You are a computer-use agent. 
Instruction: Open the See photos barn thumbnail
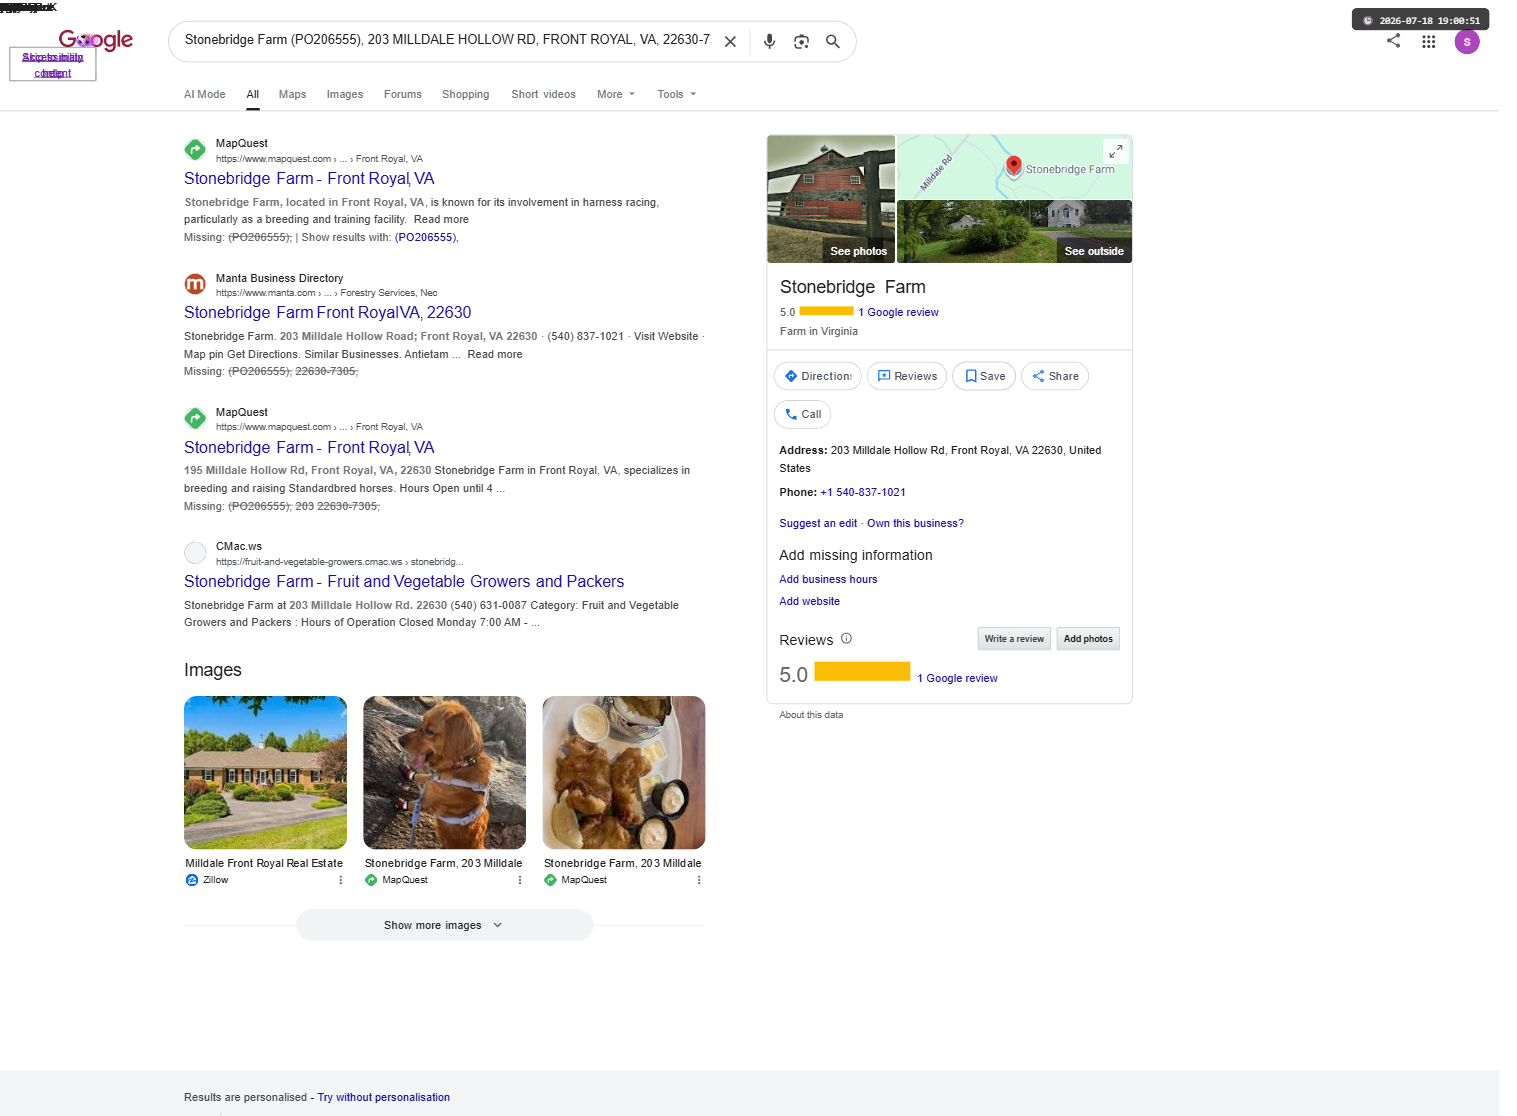[x=831, y=199]
